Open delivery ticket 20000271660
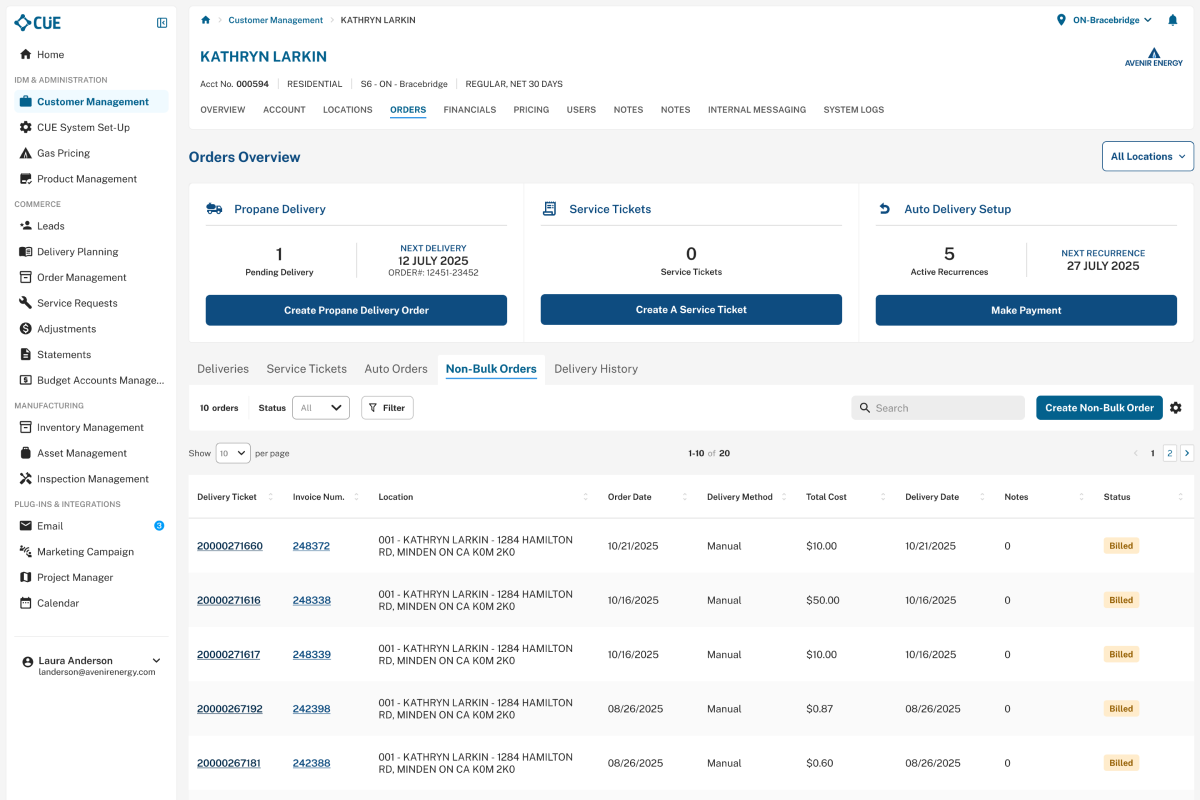The image size is (1200, 800). [x=230, y=546]
